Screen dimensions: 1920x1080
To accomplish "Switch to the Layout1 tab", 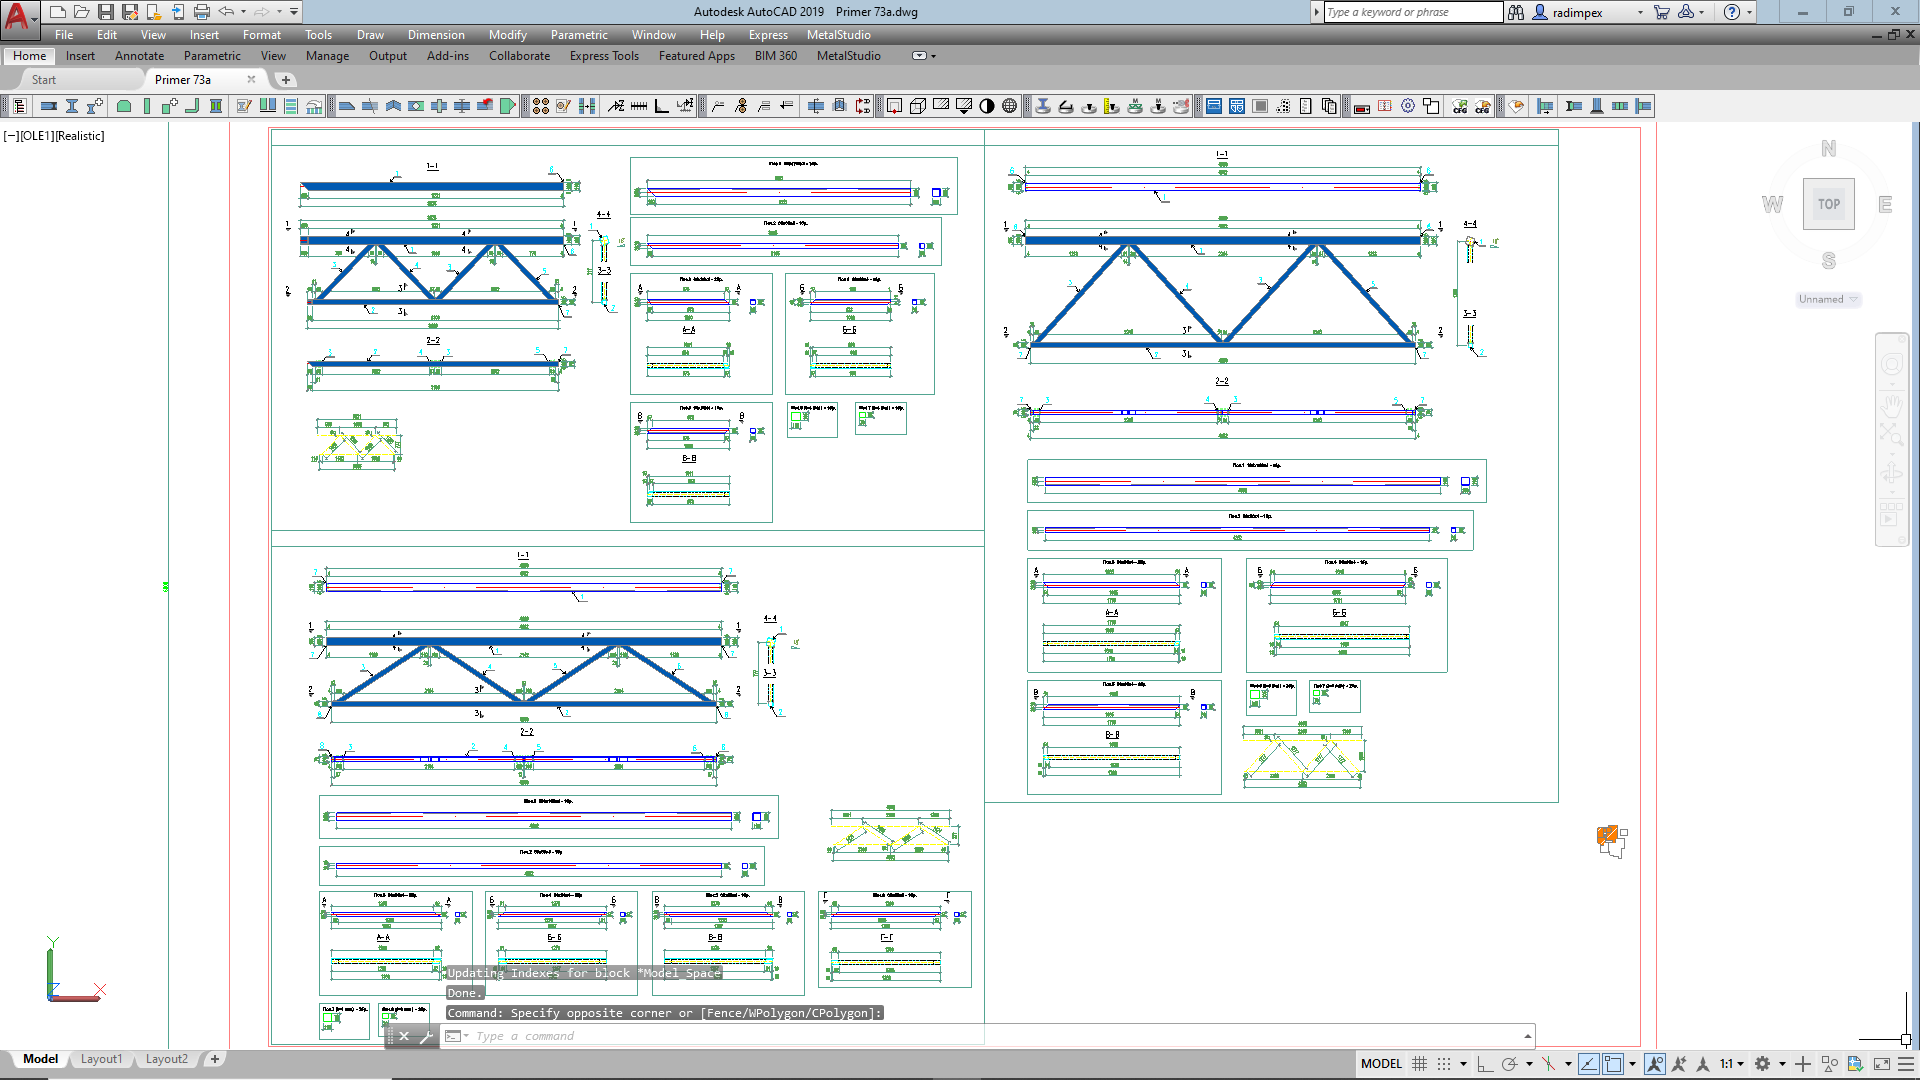I will click(101, 1059).
